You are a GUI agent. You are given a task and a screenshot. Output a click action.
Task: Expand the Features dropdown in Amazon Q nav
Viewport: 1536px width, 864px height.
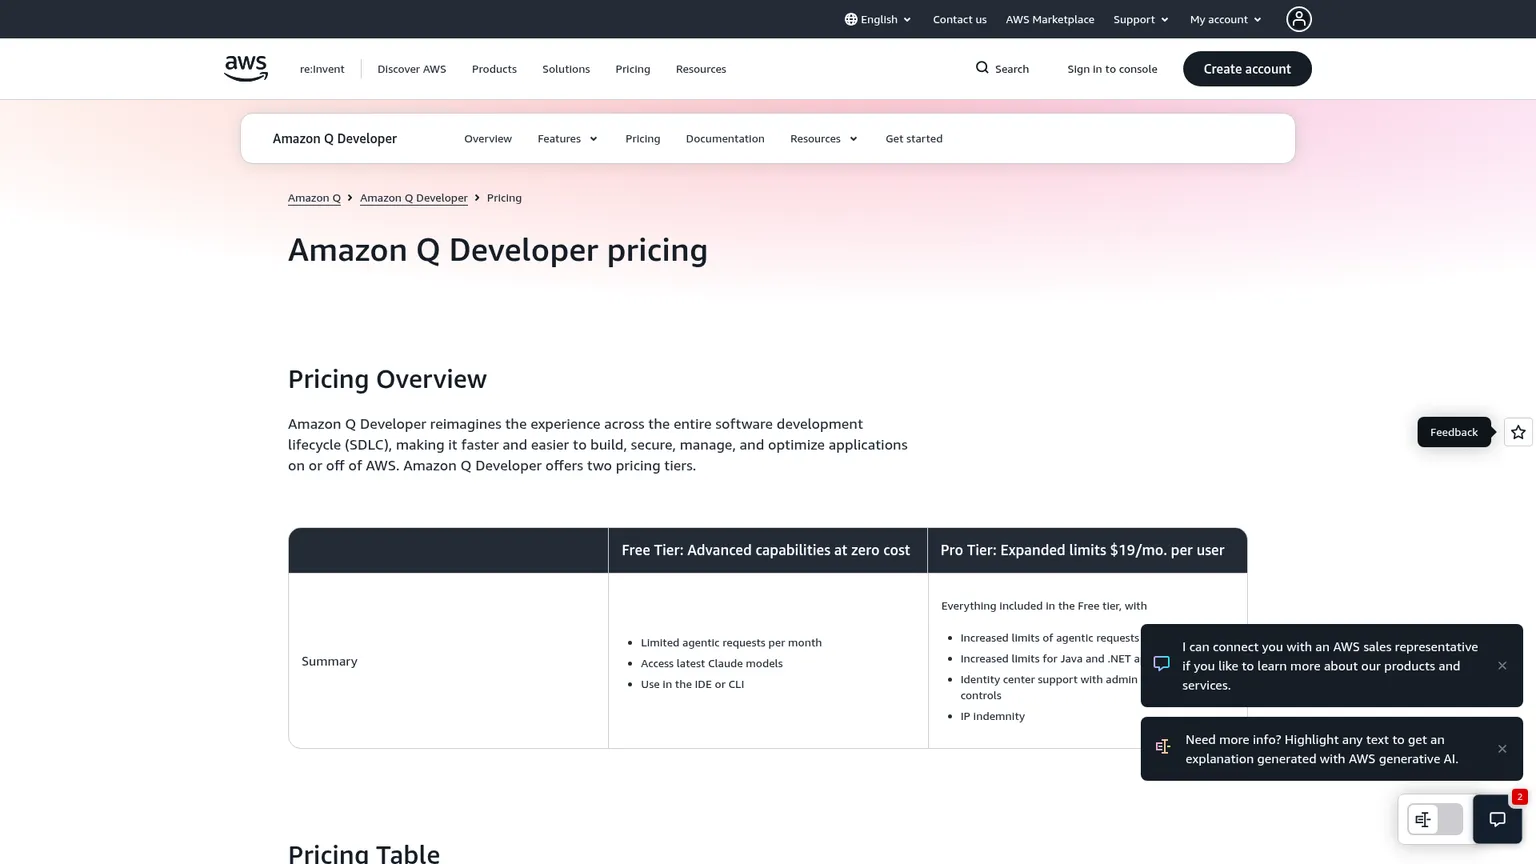(568, 139)
